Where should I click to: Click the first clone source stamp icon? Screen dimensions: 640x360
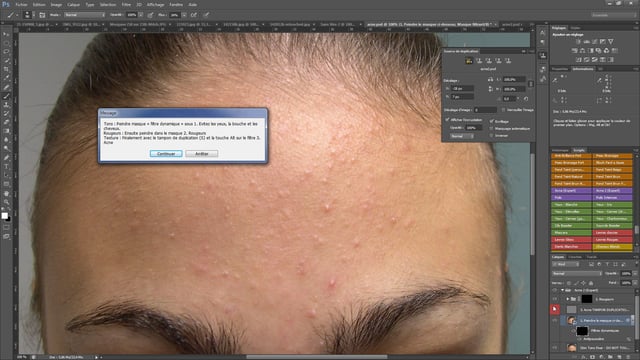tap(469, 61)
